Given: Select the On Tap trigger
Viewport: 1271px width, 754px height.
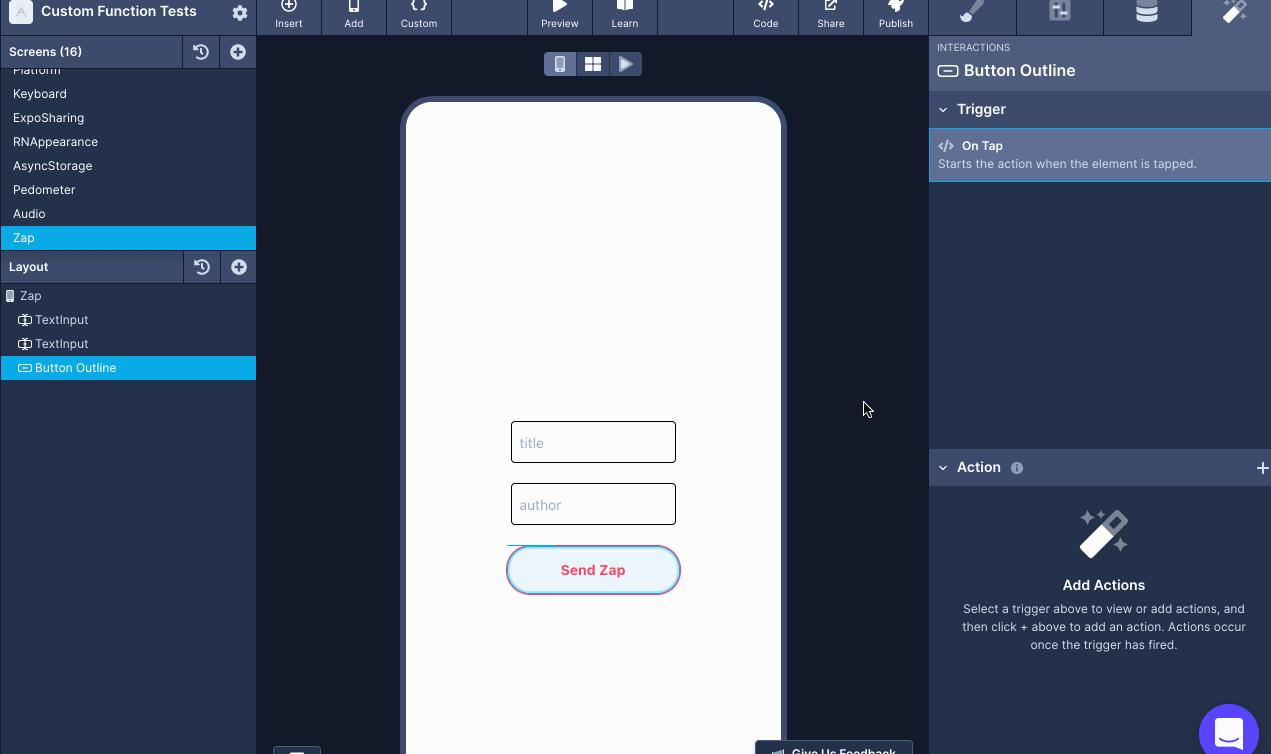Looking at the screenshot, I should 1100,155.
